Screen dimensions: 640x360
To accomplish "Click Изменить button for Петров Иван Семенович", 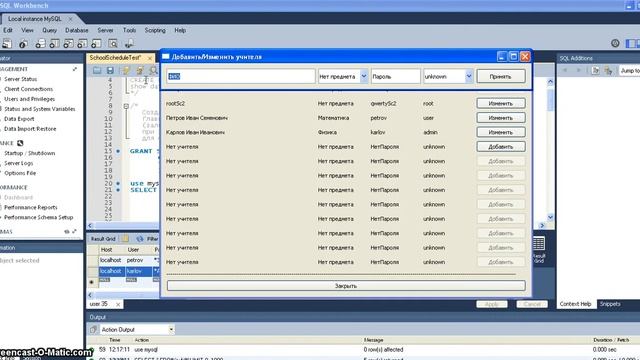I will [501, 118].
